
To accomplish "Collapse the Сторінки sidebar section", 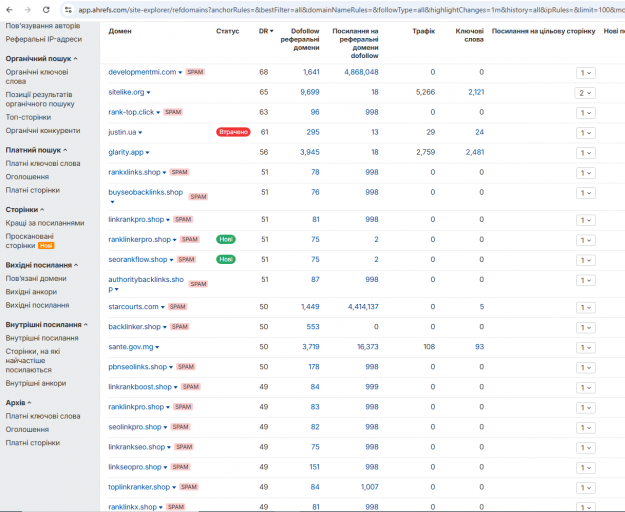I will (25, 210).
